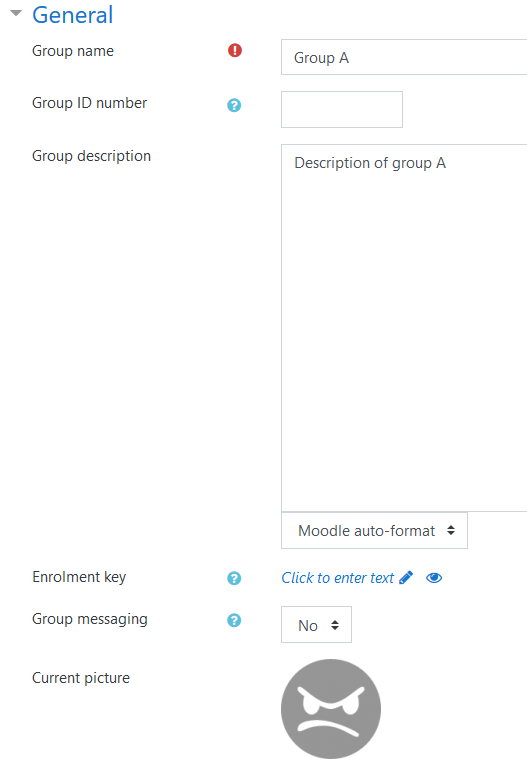Click the General section heading
This screenshot has width=527, height=776.
[x=73, y=15]
